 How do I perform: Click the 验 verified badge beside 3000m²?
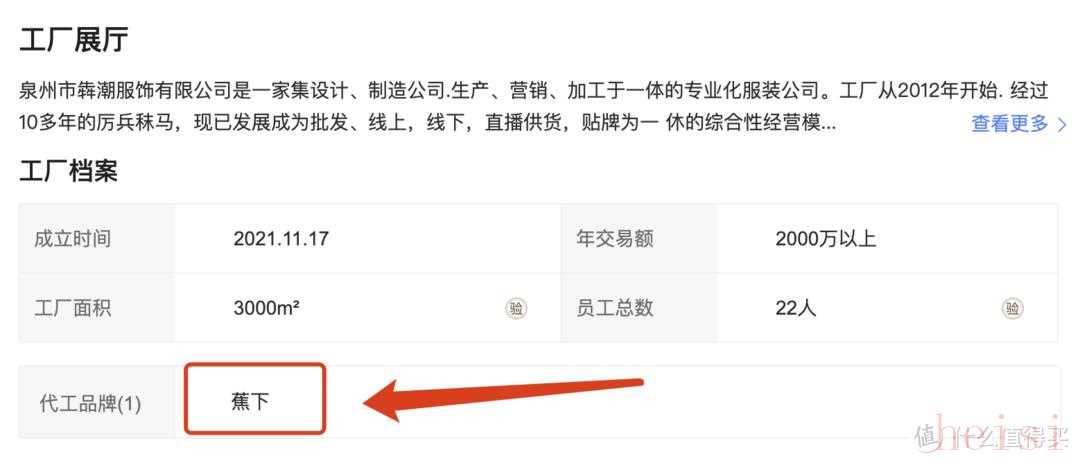pyautogui.click(x=515, y=308)
